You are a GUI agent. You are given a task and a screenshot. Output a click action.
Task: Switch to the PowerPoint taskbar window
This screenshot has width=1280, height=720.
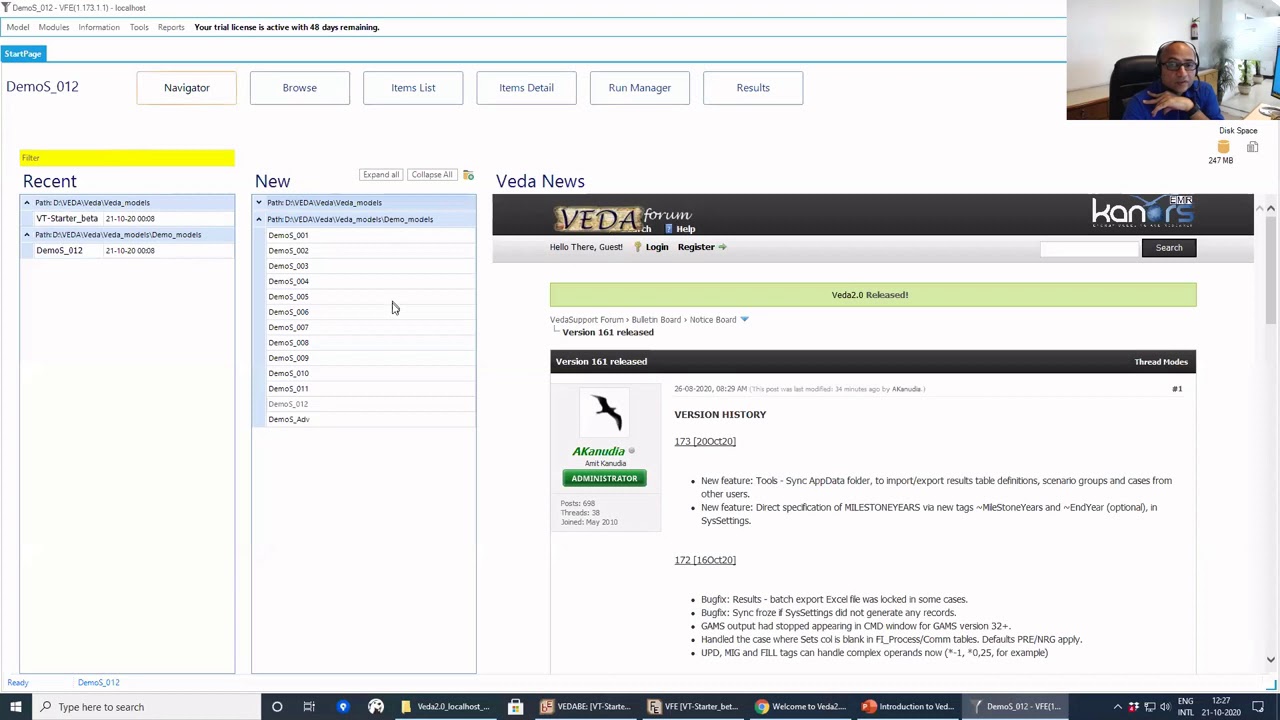909,707
